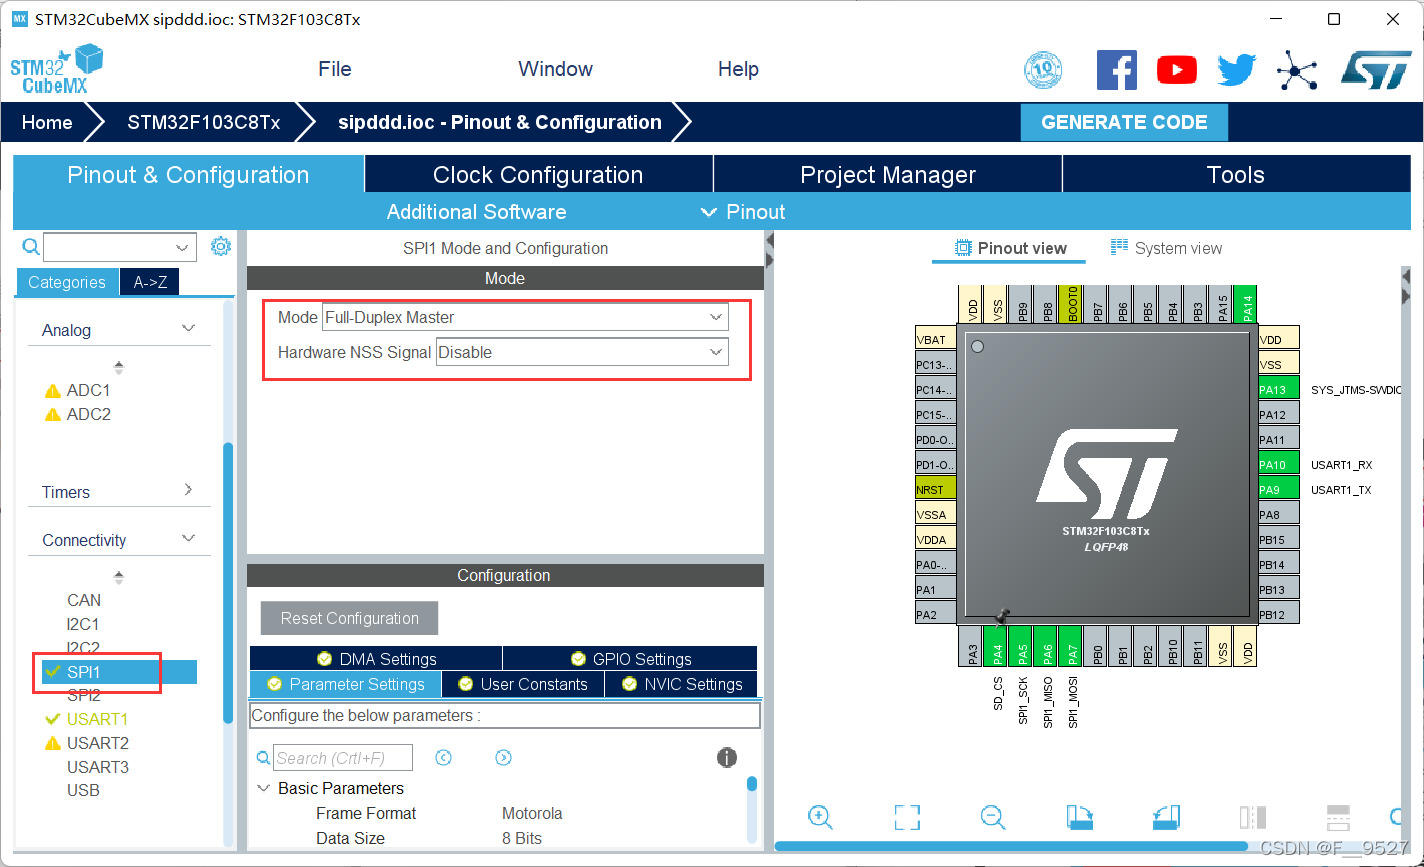This screenshot has height=867, width=1424.
Task: Click the fit-to-screen frame icon
Action: click(907, 817)
